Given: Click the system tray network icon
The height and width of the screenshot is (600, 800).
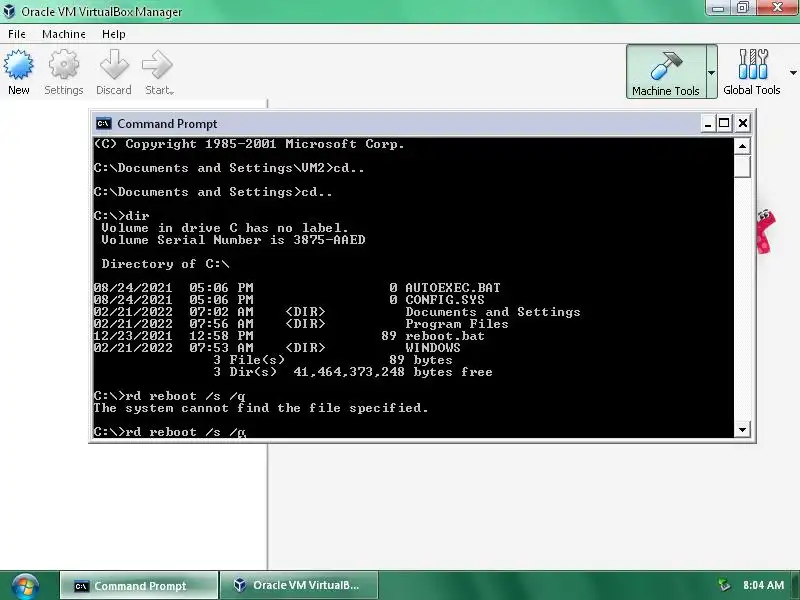Looking at the screenshot, I should point(724,585).
